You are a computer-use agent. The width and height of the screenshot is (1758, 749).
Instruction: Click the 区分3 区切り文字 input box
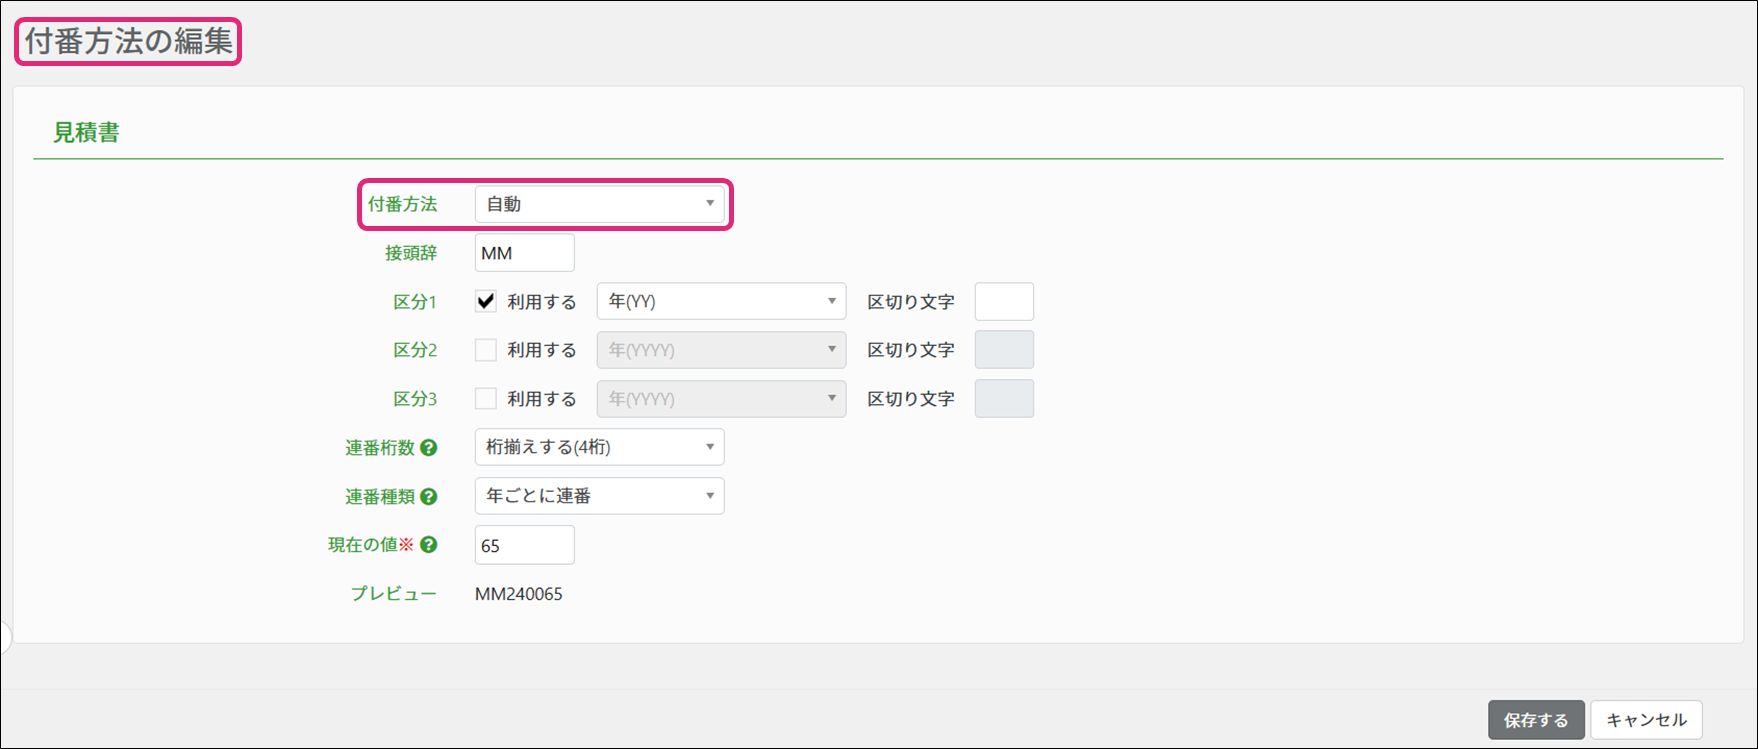[1004, 398]
